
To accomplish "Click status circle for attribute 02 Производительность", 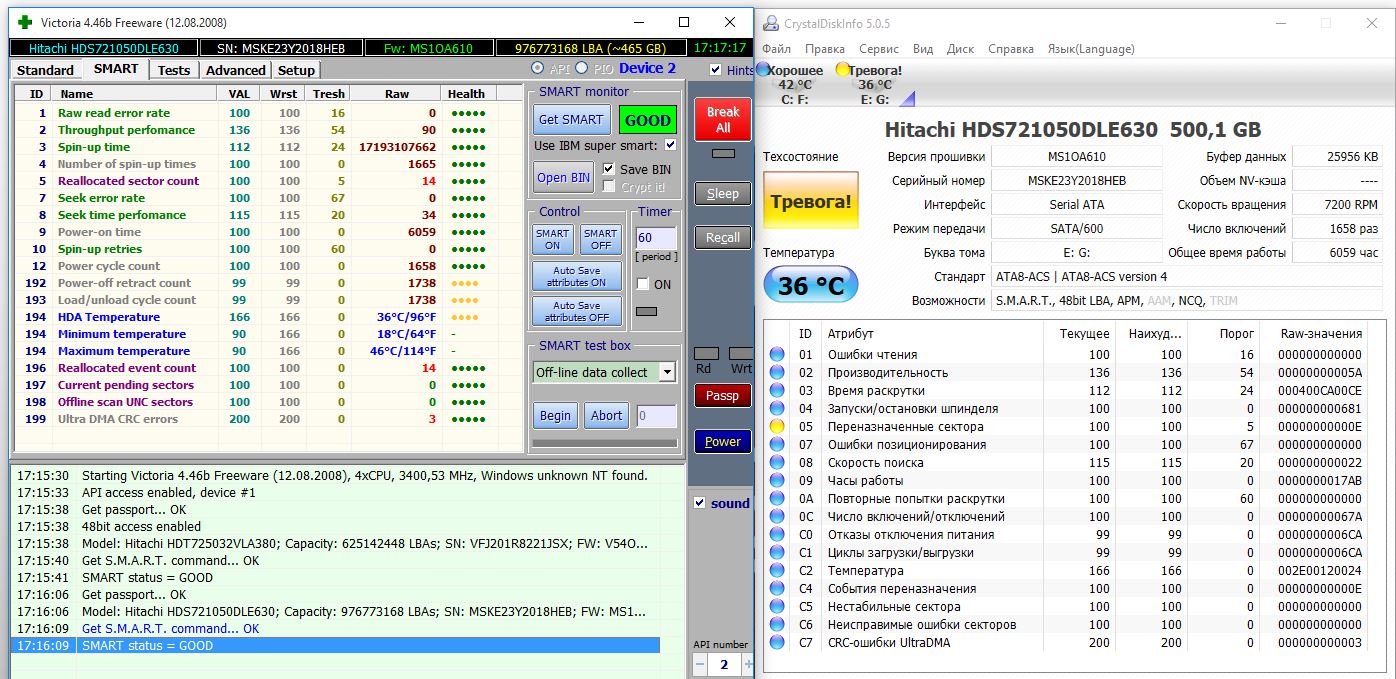I will (777, 373).
